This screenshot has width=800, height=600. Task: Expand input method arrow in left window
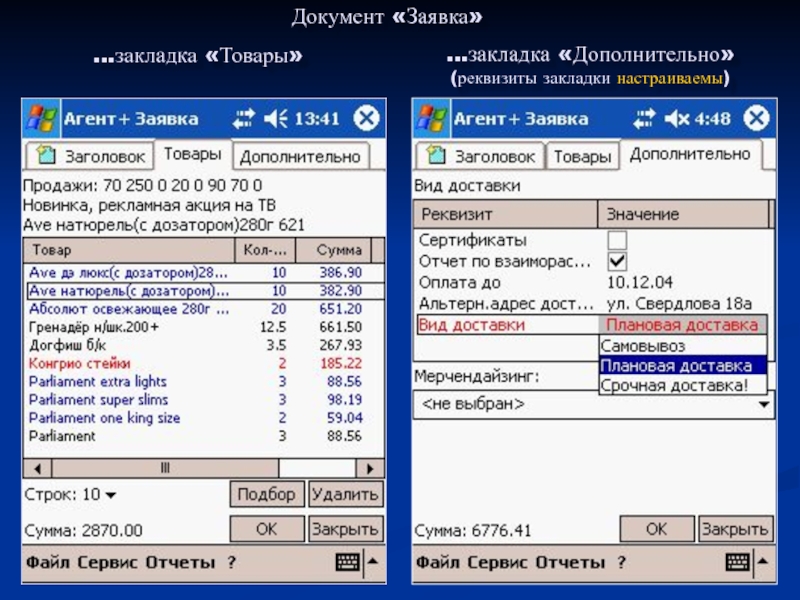click(x=373, y=562)
